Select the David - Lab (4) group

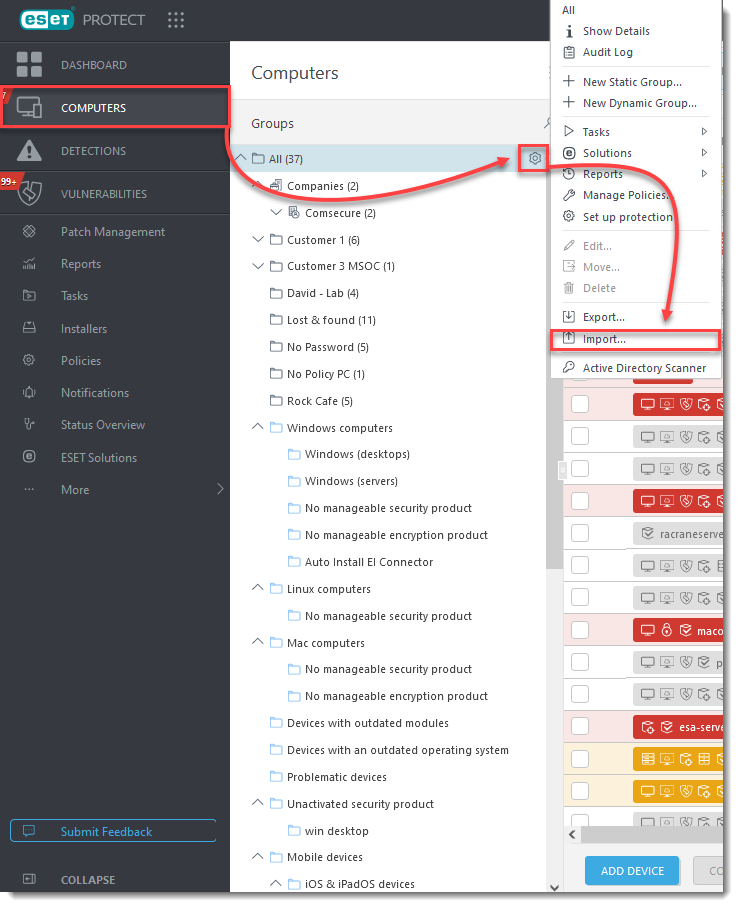pyautogui.click(x=323, y=293)
